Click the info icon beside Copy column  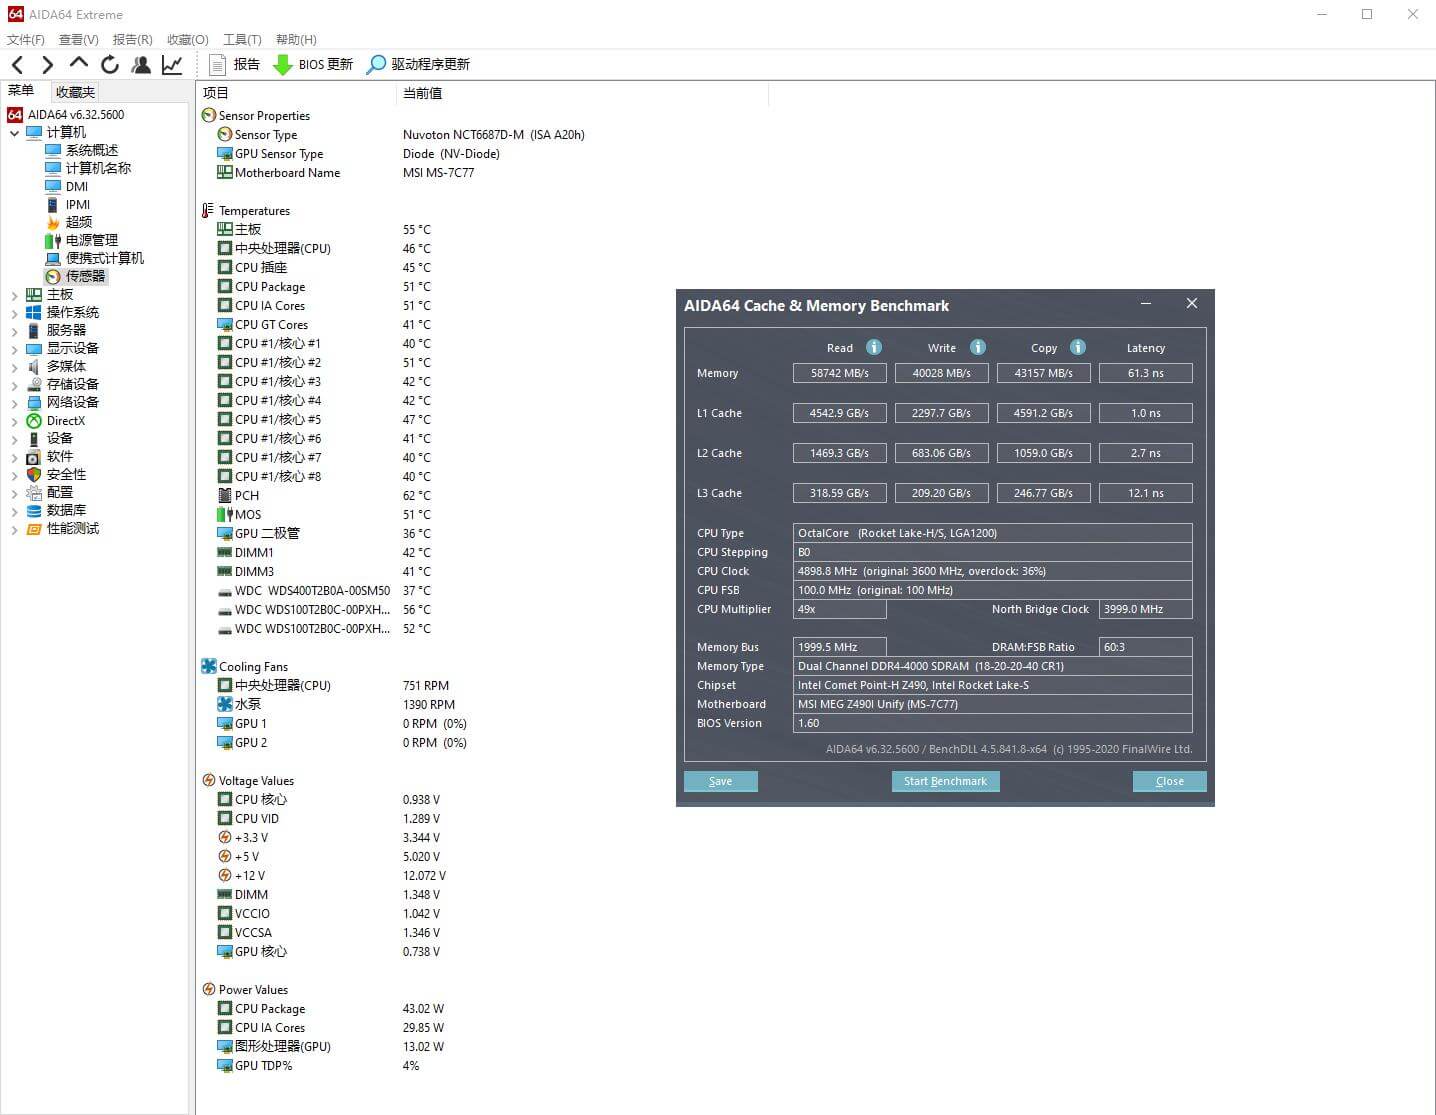(x=1078, y=347)
